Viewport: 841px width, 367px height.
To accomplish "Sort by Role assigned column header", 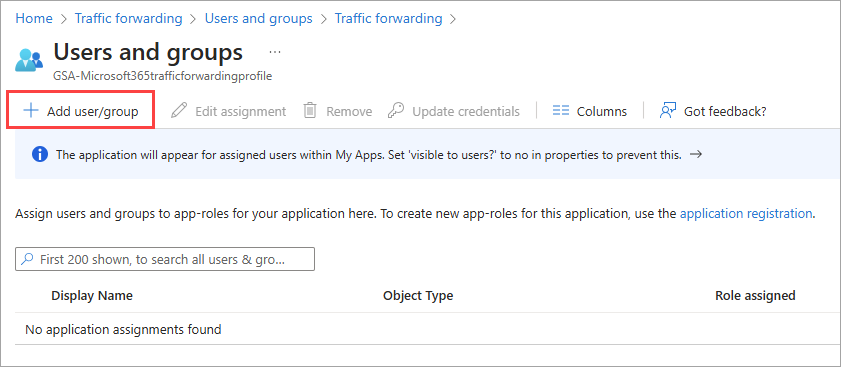I will pos(755,296).
